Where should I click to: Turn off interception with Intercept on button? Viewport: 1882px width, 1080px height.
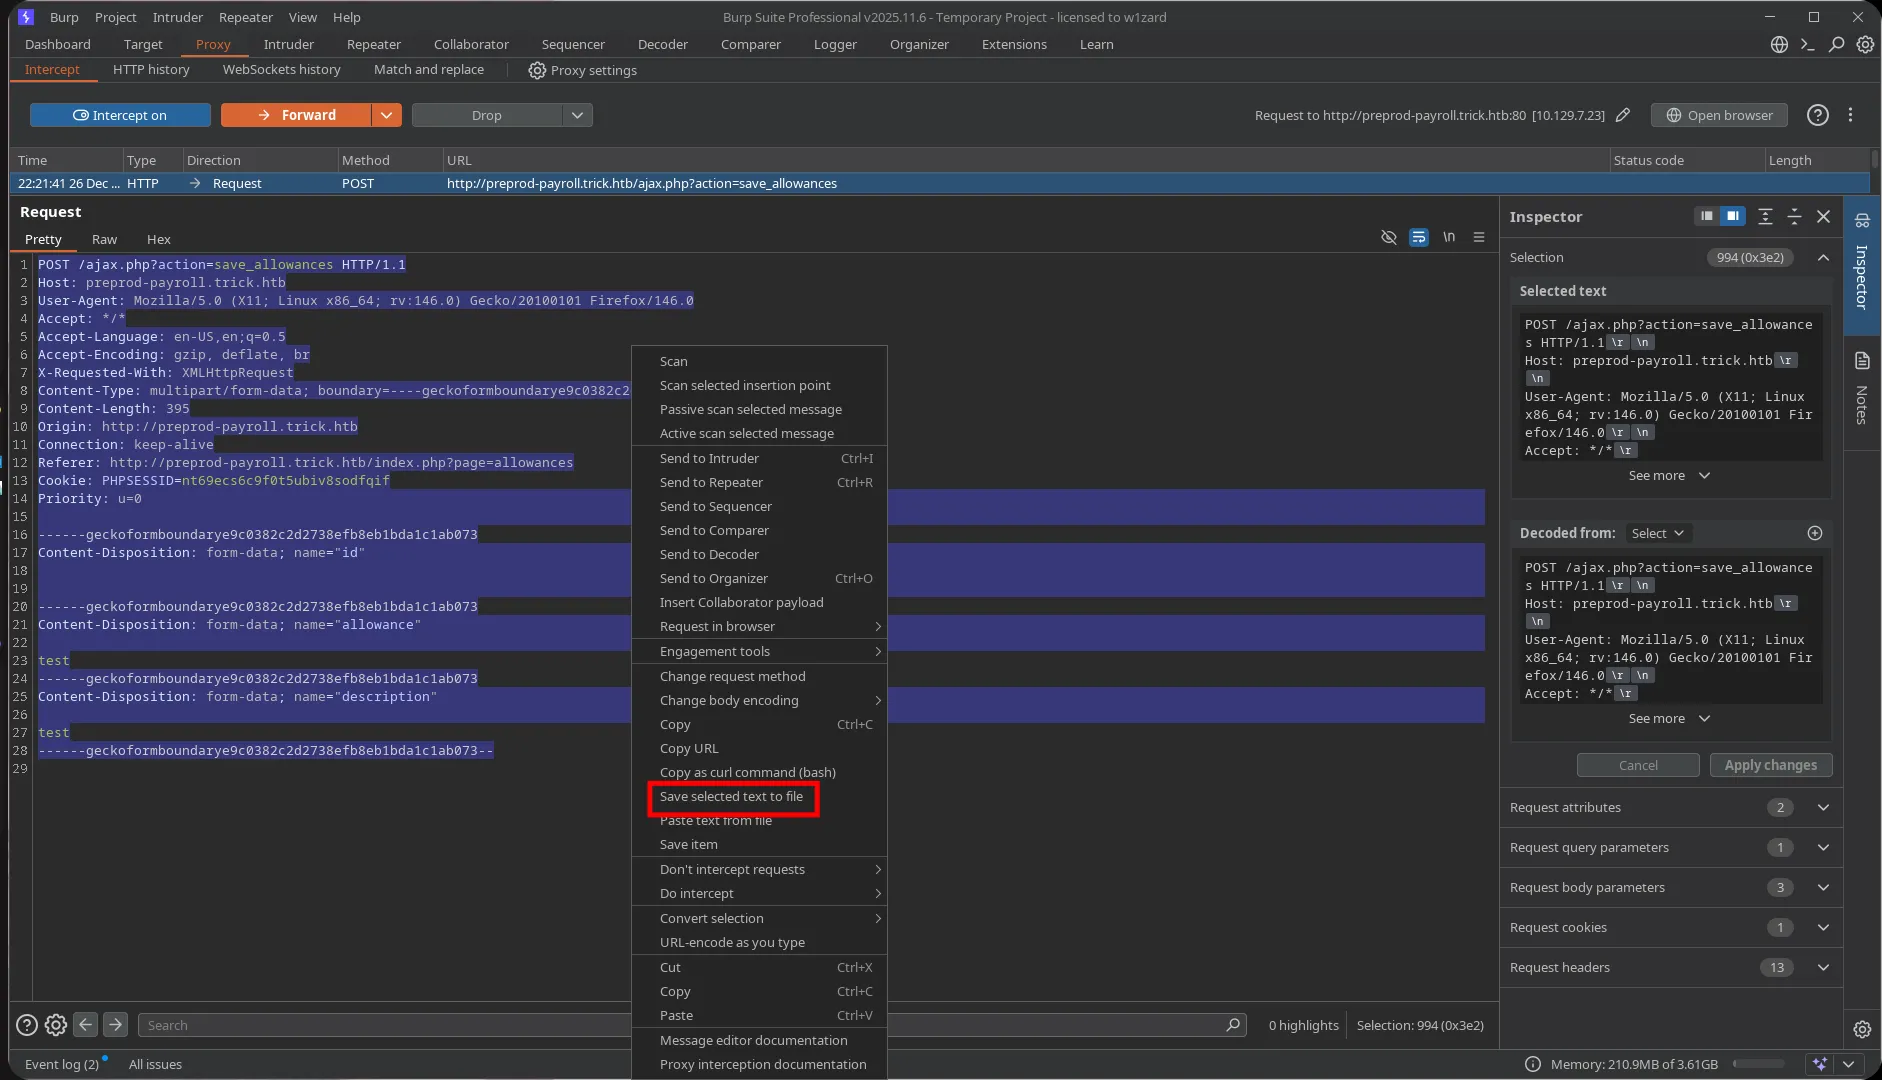119,115
